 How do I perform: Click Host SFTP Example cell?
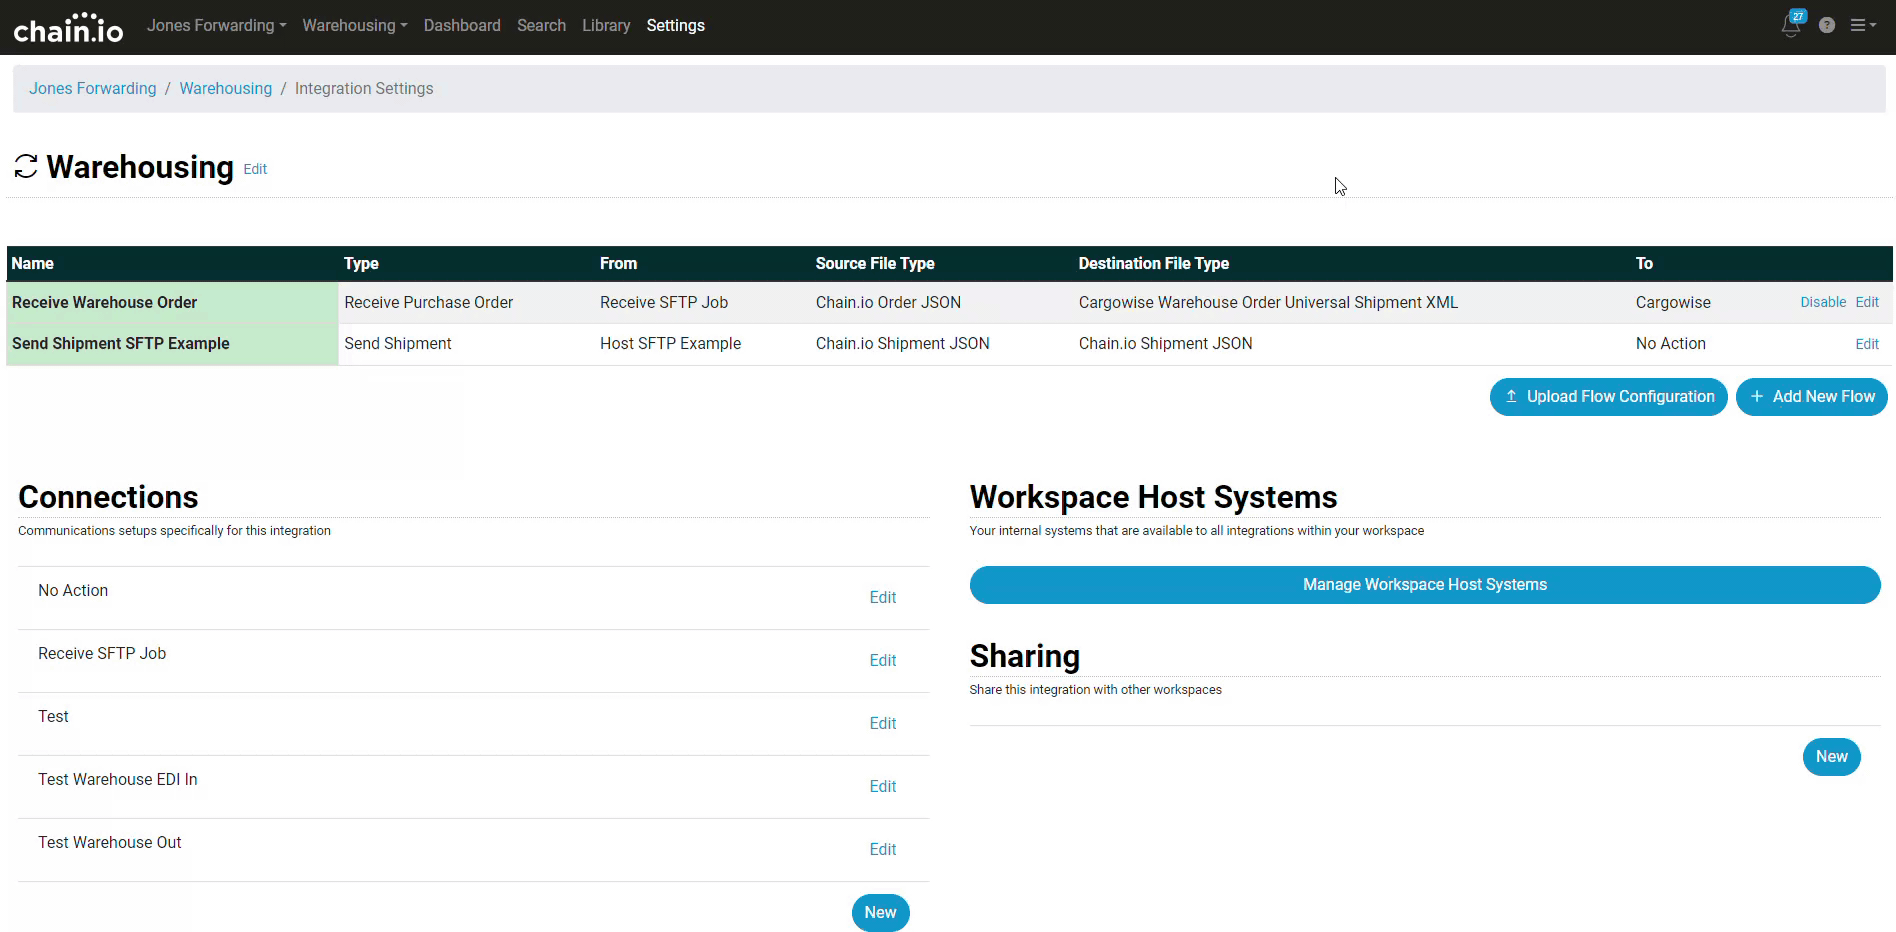670,343
